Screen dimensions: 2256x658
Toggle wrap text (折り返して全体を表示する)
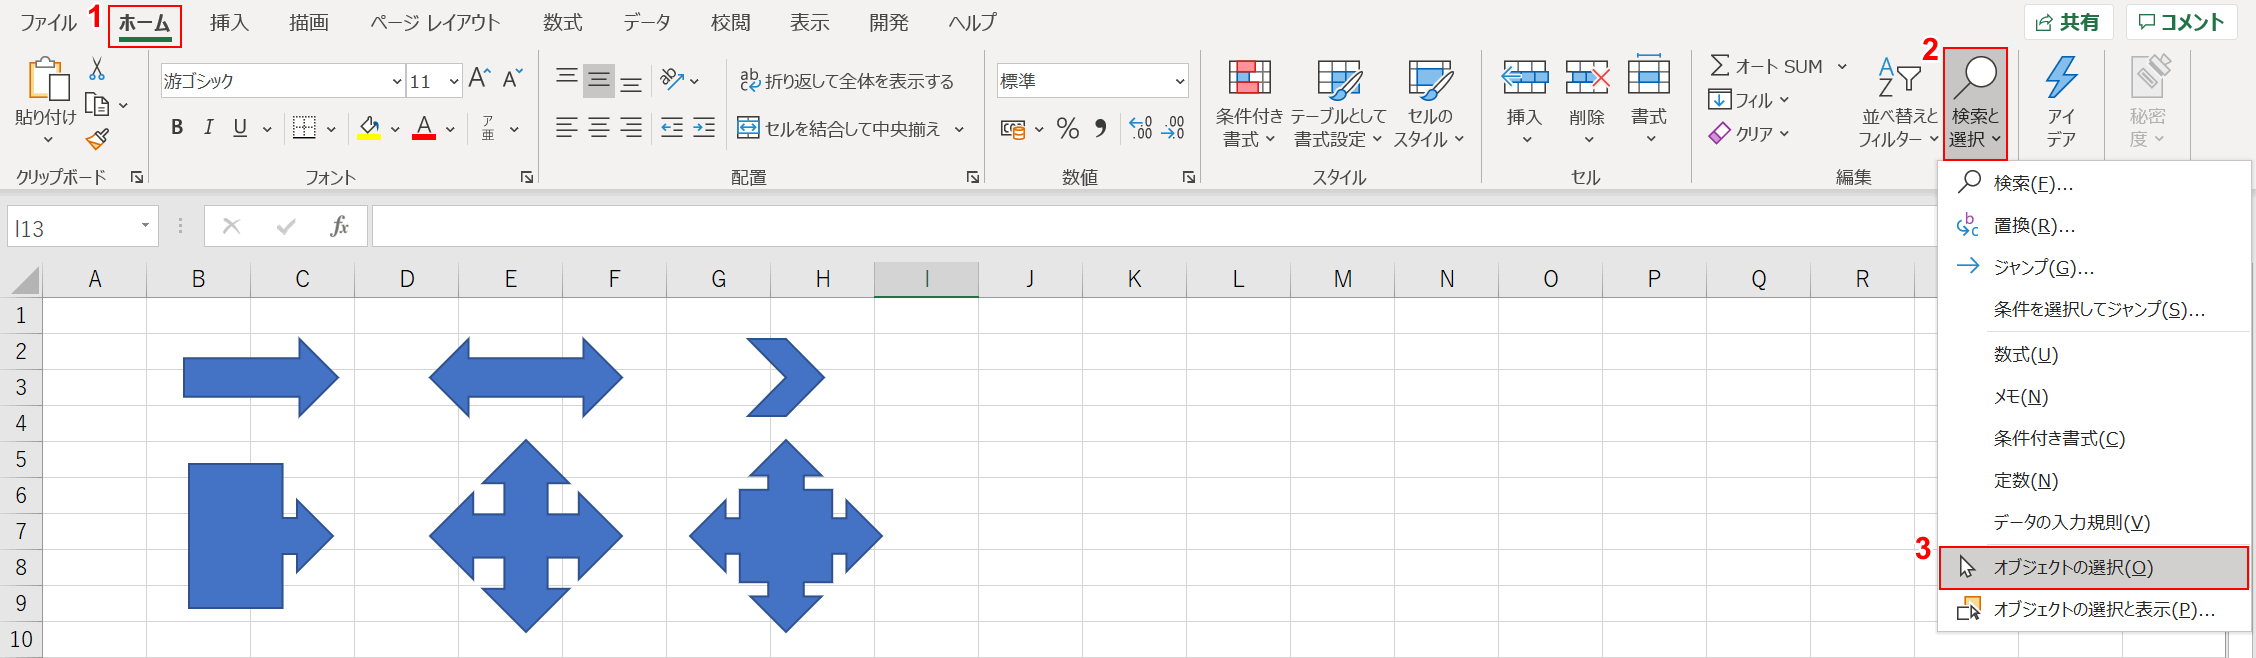(x=847, y=81)
